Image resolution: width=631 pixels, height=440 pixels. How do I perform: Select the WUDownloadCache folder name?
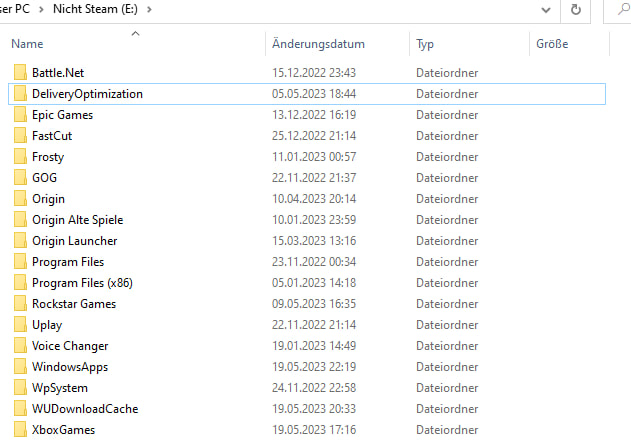tap(85, 409)
